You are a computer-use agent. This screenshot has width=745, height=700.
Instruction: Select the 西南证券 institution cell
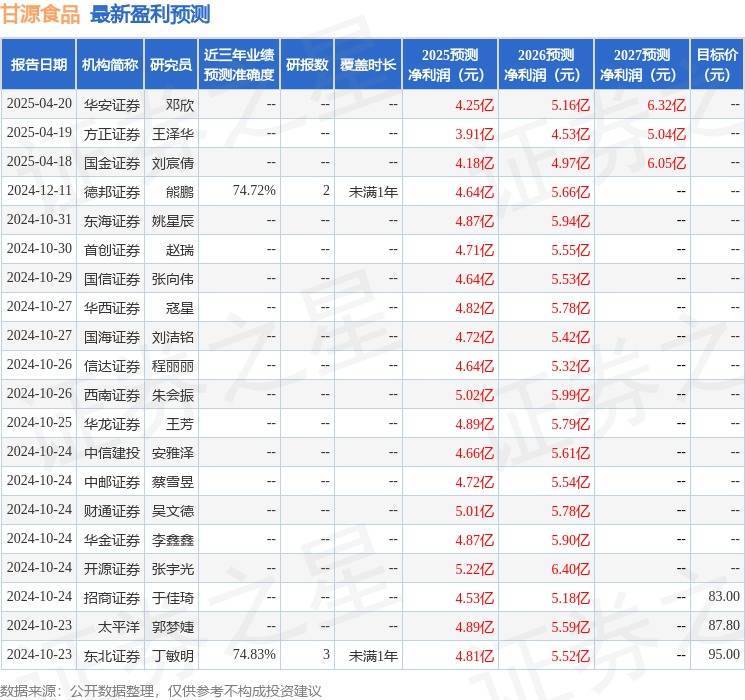[112, 395]
